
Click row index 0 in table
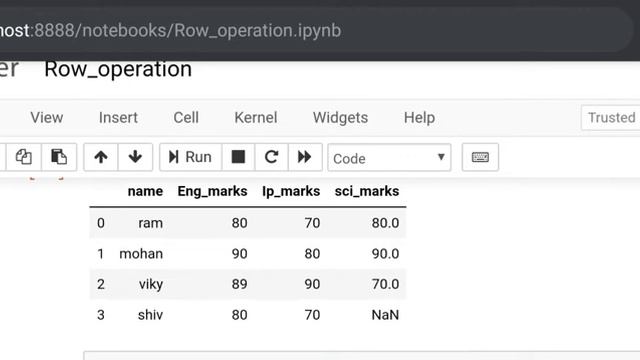coord(101,223)
